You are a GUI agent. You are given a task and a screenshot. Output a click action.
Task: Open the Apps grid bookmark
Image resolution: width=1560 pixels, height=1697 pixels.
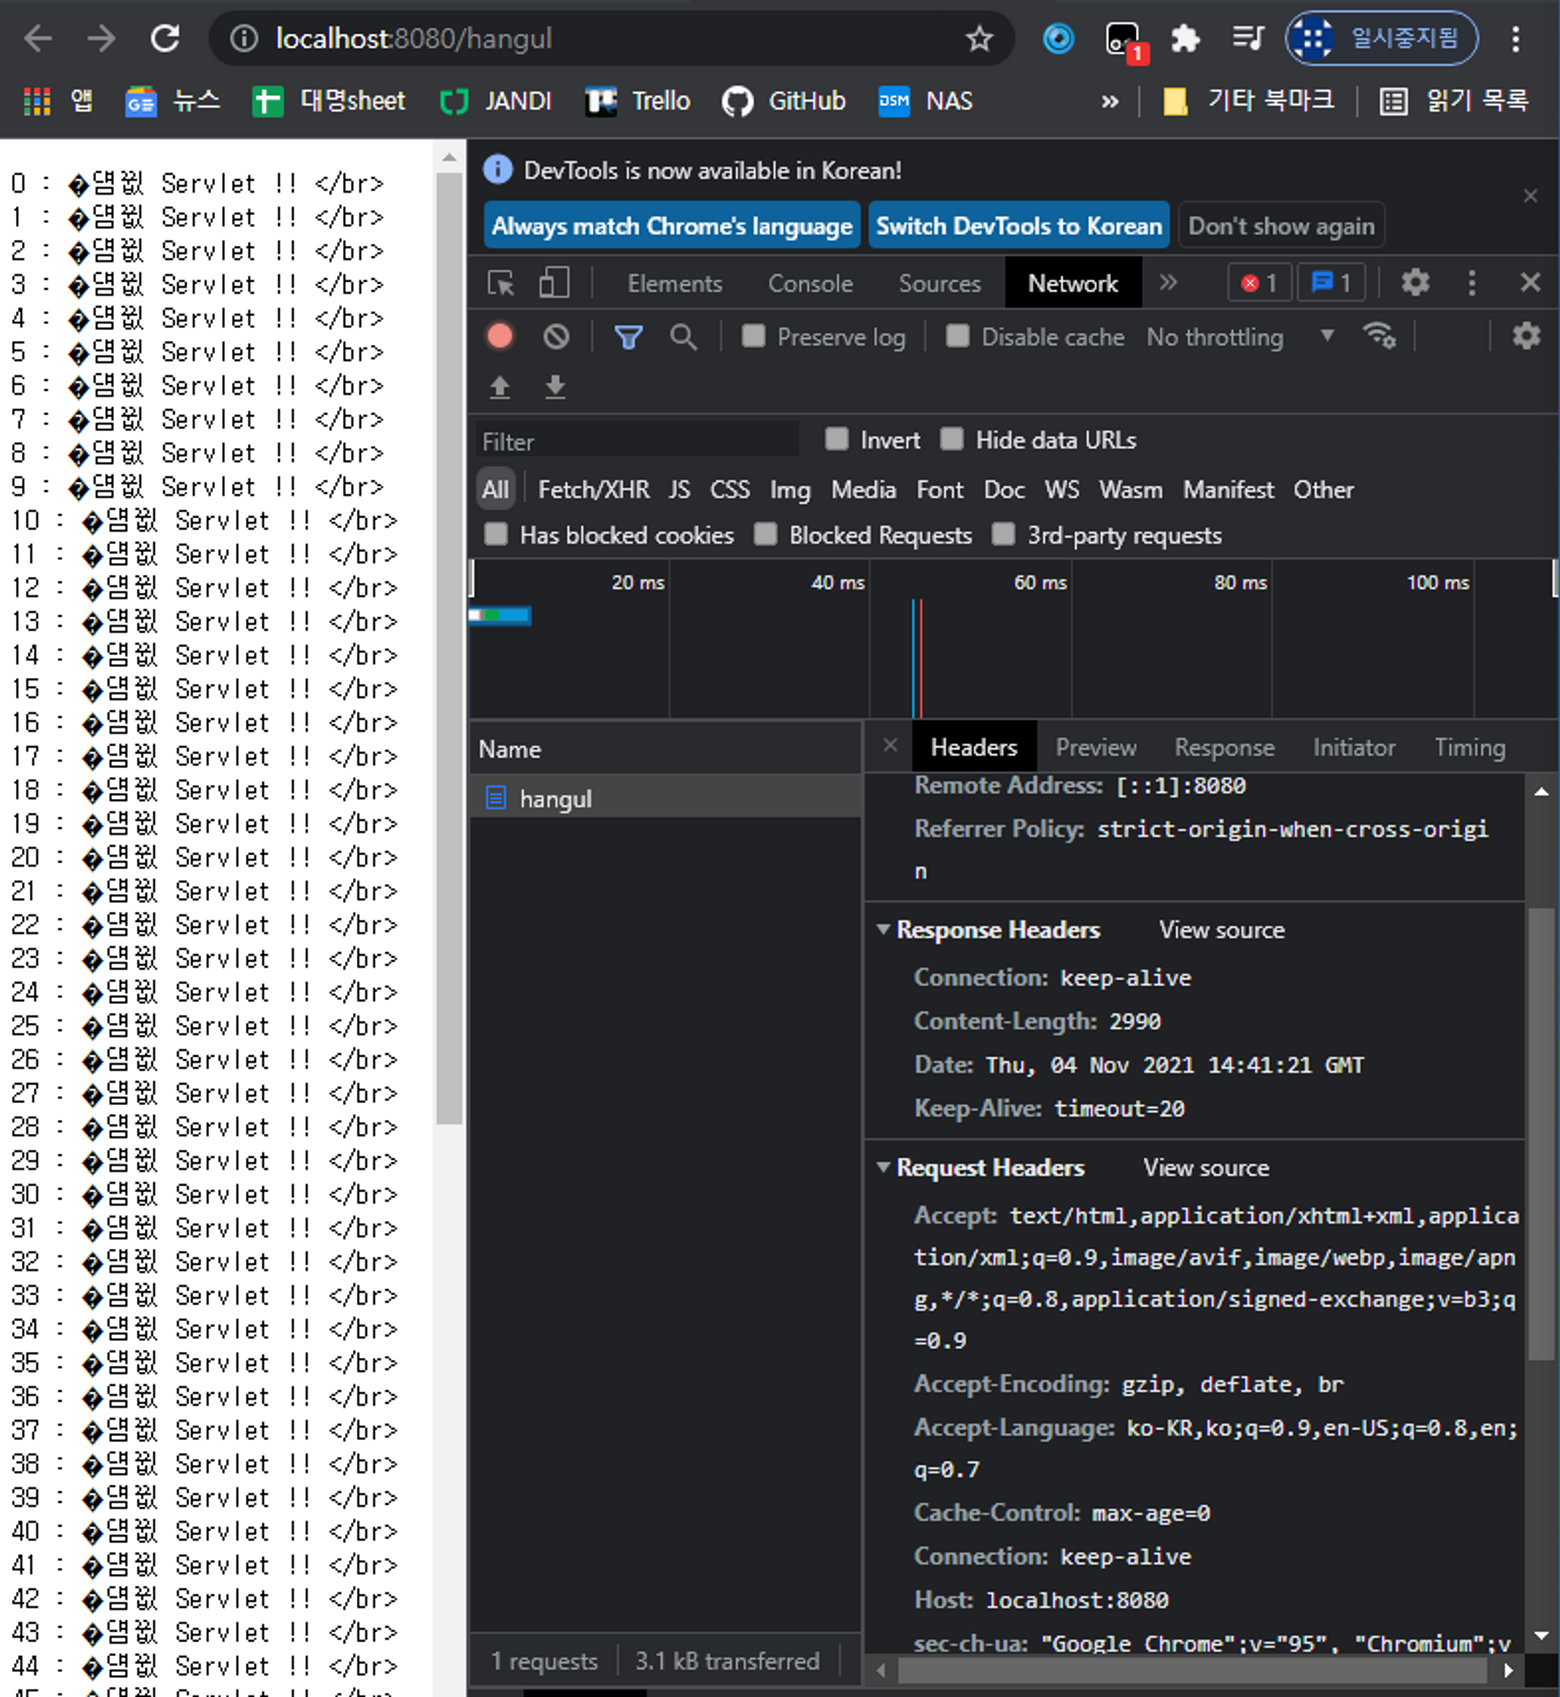pyautogui.click(x=58, y=101)
